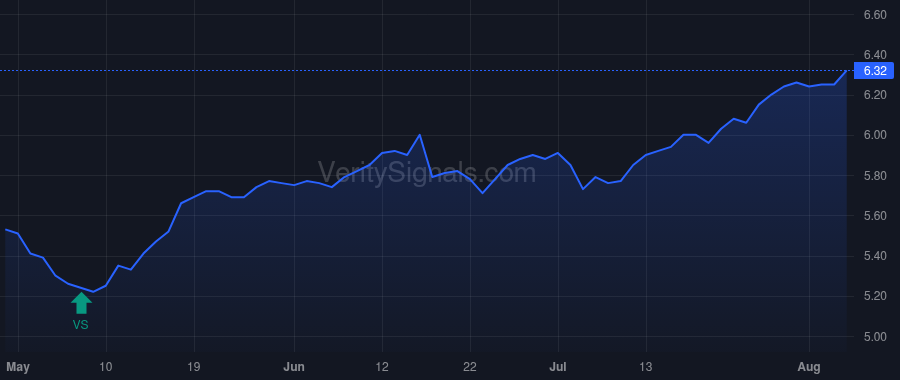
Task: Click the Jul date axis label
Action: [x=558, y=367]
